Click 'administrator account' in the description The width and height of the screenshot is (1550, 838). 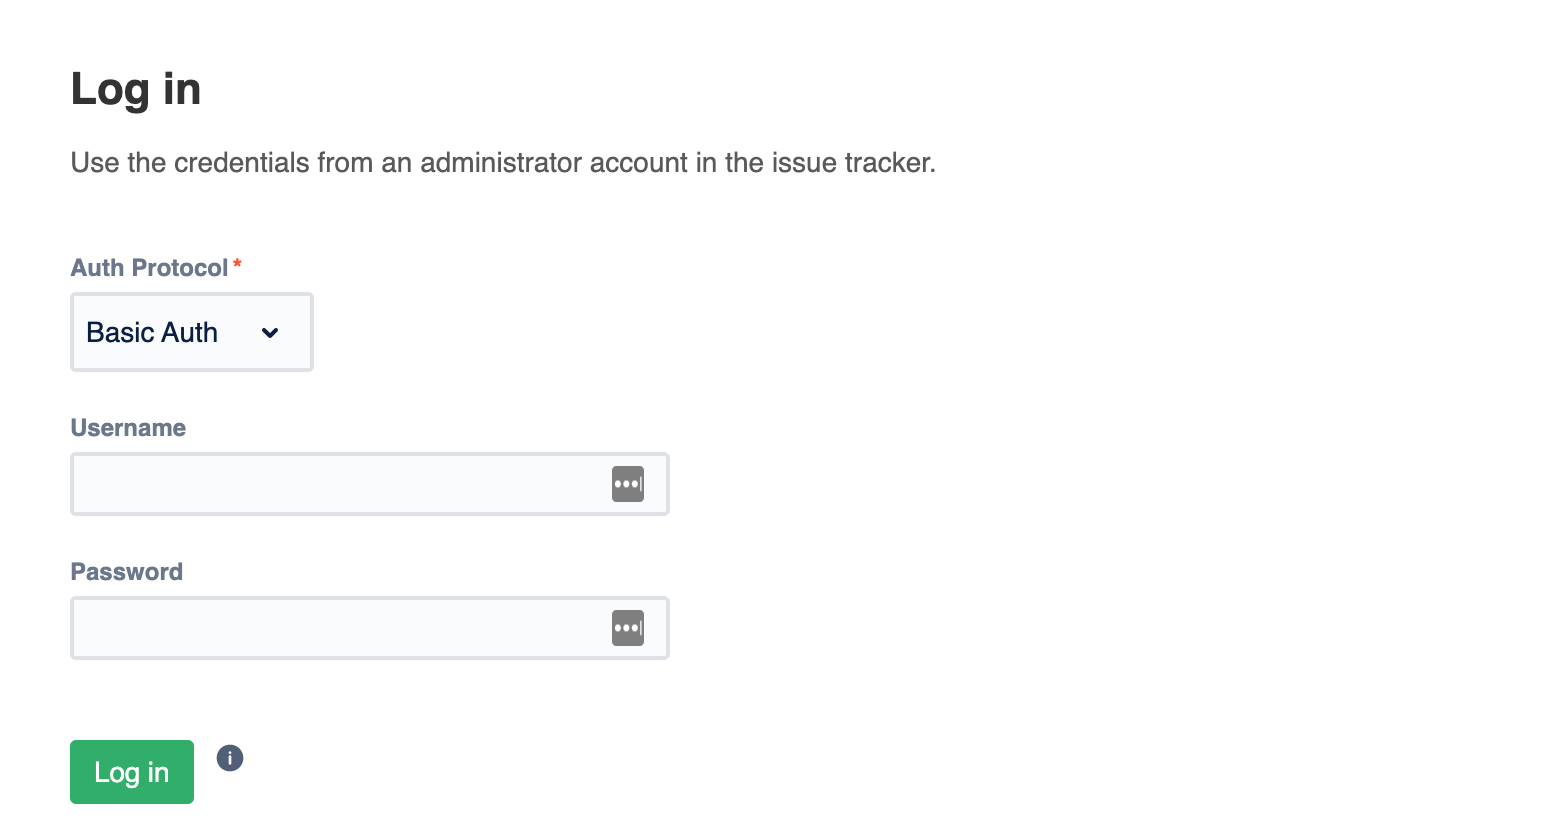click(553, 163)
